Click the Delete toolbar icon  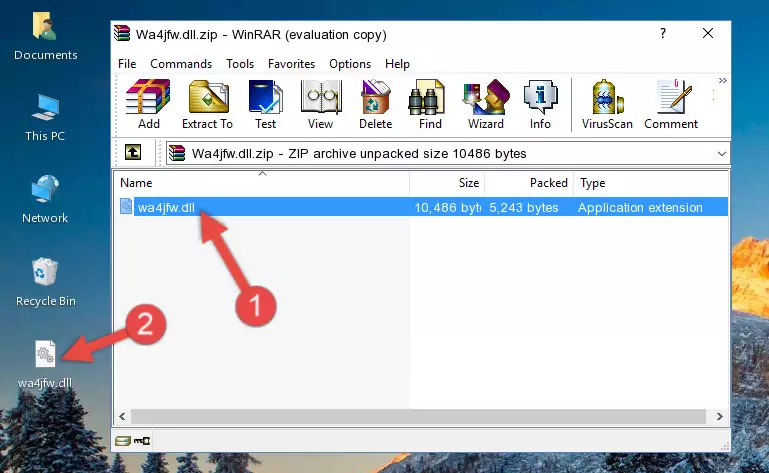pyautogui.click(x=375, y=105)
